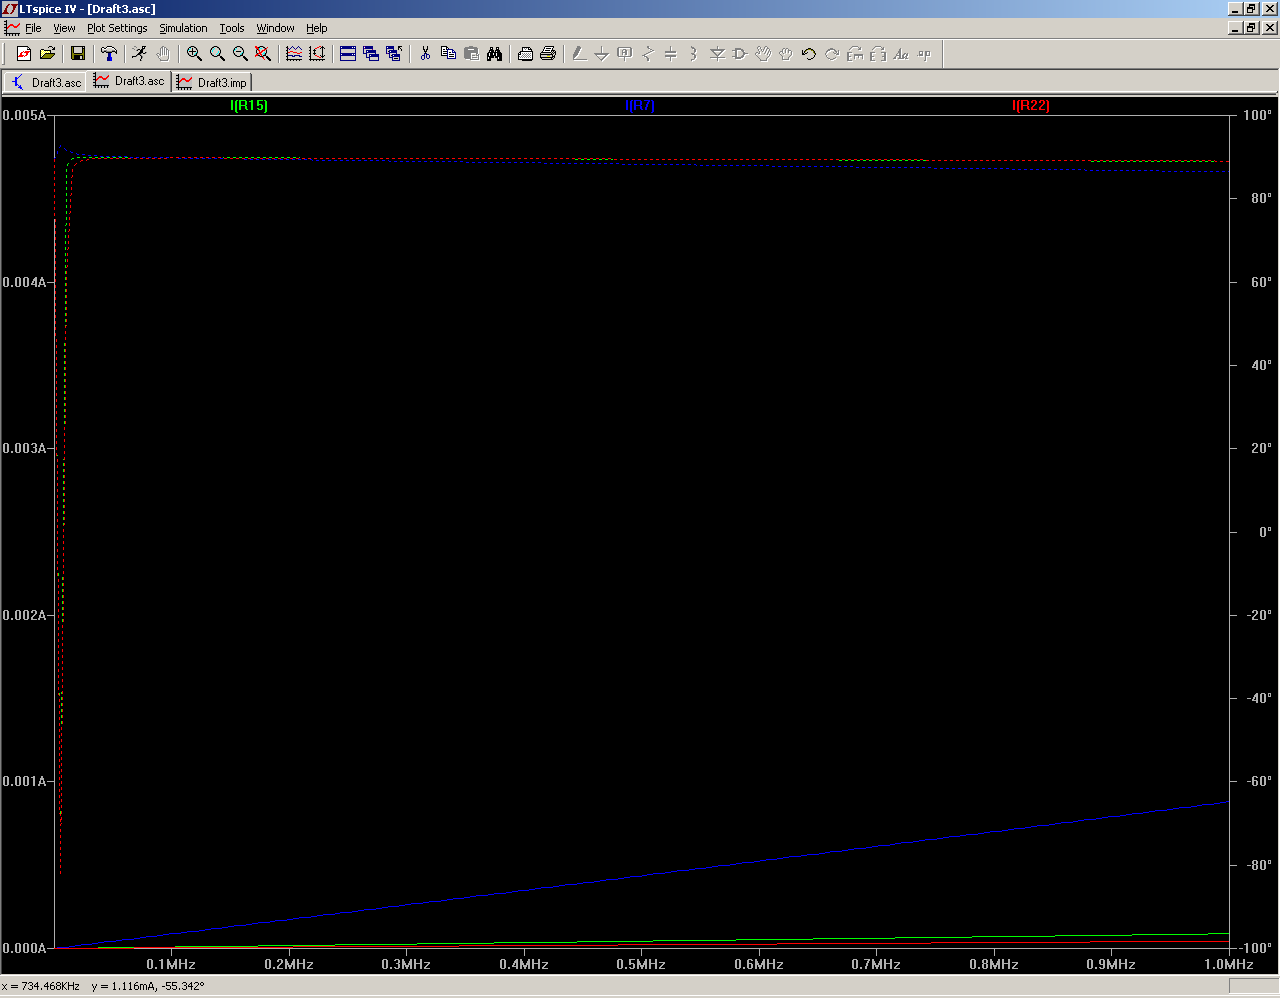Screen dimensions: 1280x998
Task: Click the Paste clipboard icon
Action: 471,54
